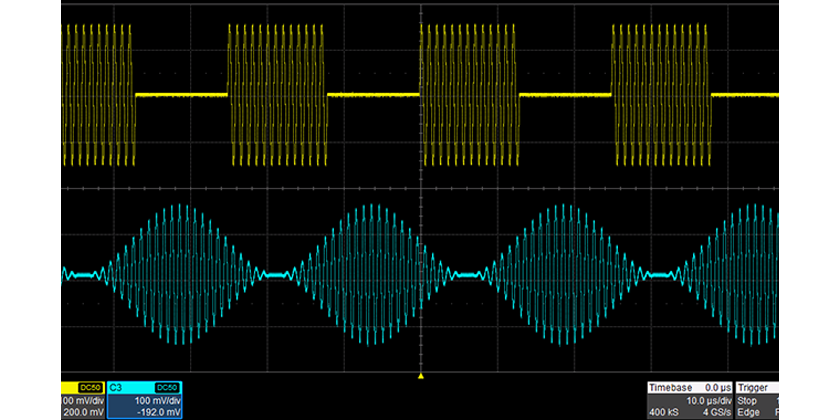Click the 10.0 µs/div timebase setting

coord(706,399)
